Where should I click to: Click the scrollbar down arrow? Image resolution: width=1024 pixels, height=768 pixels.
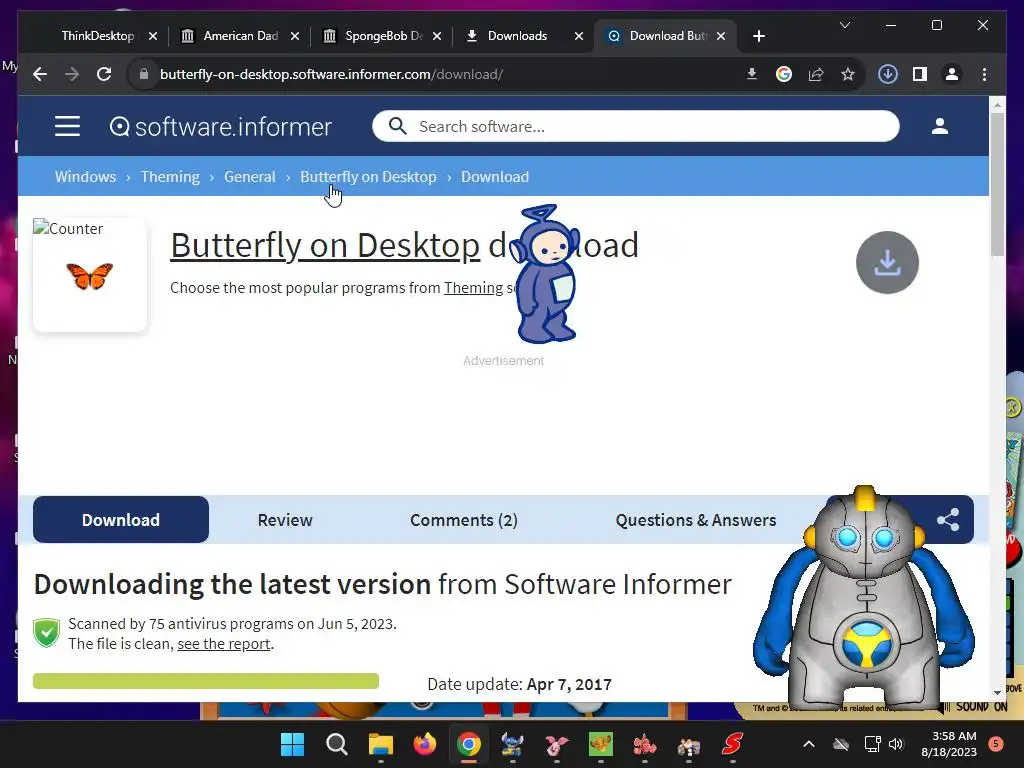pos(997,692)
